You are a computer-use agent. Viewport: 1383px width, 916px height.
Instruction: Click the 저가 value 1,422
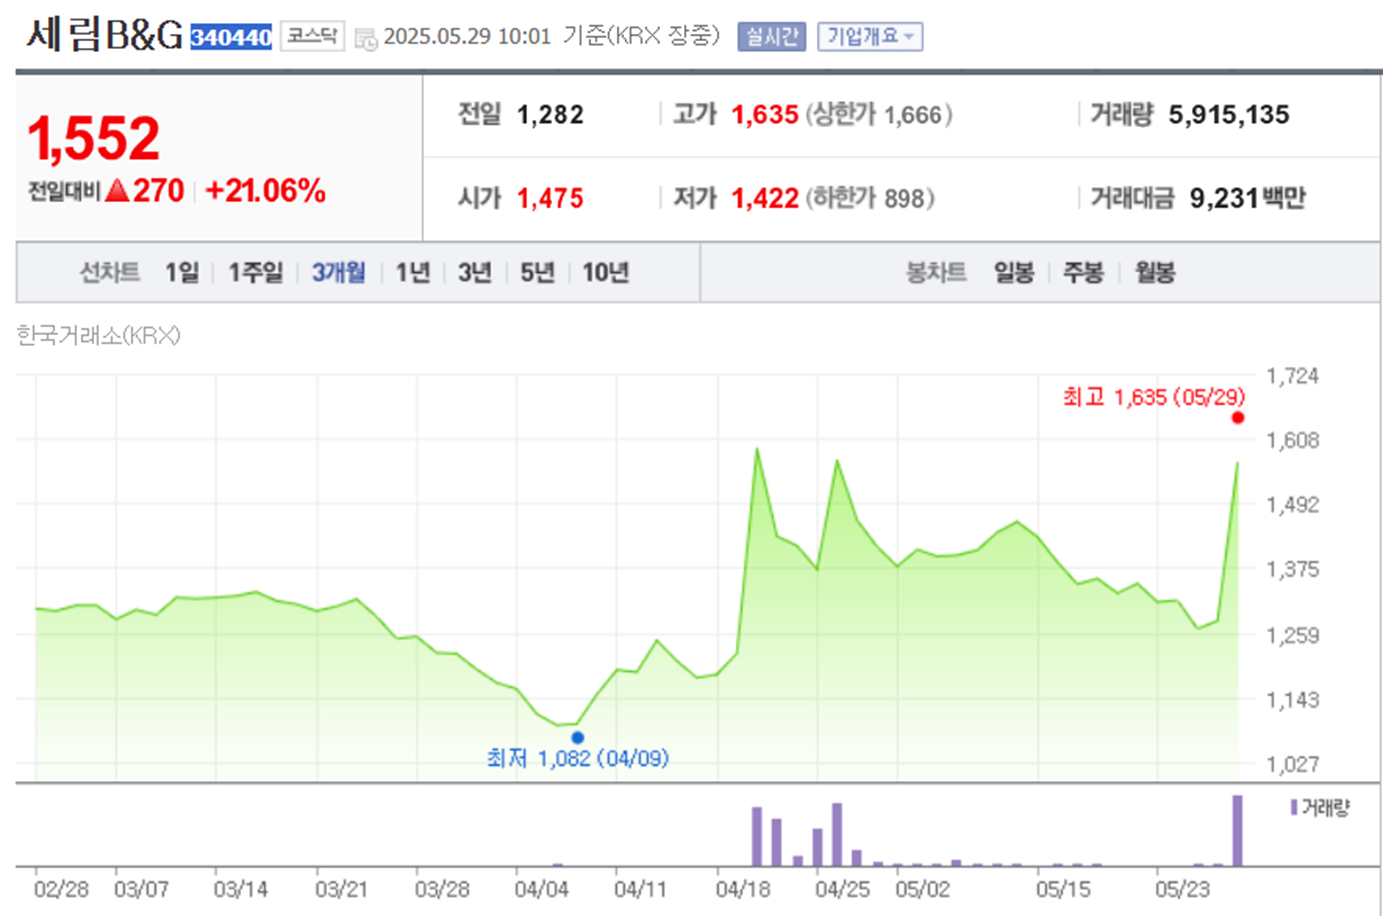coord(765,198)
